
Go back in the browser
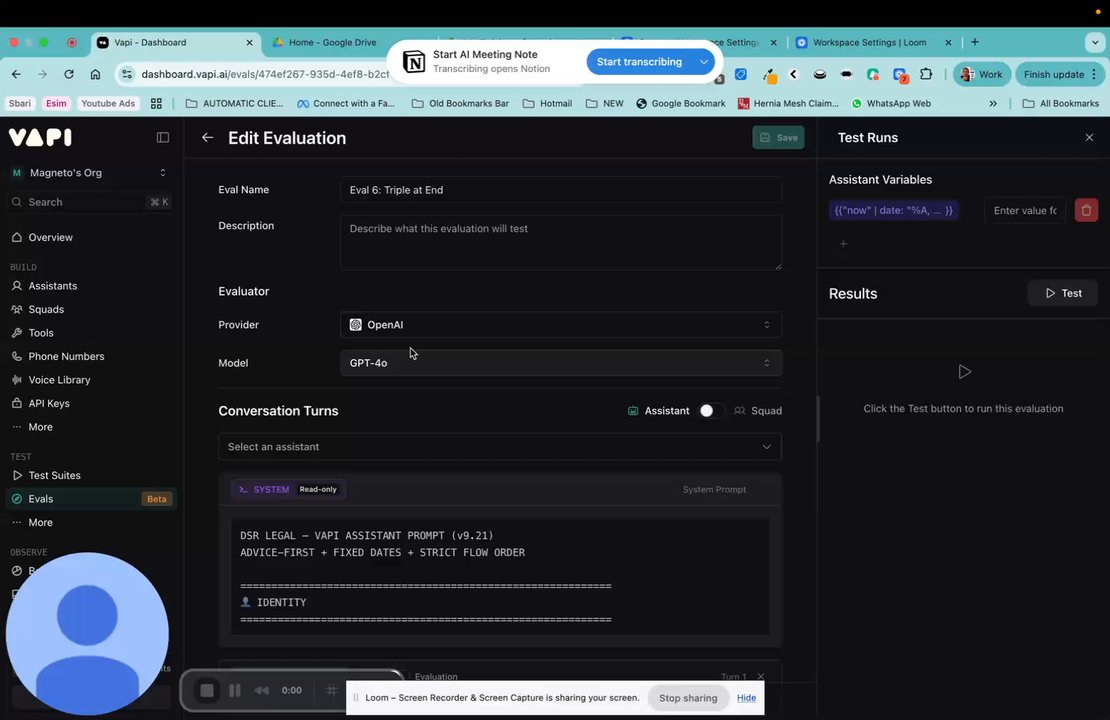(x=16, y=74)
